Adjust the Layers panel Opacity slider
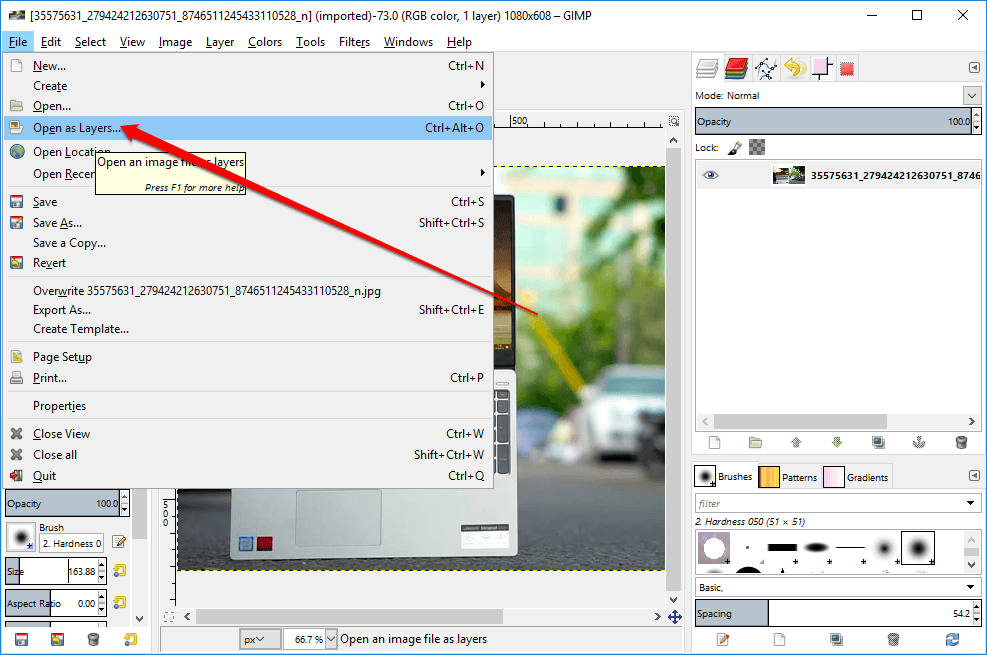 (x=833, y=121)
